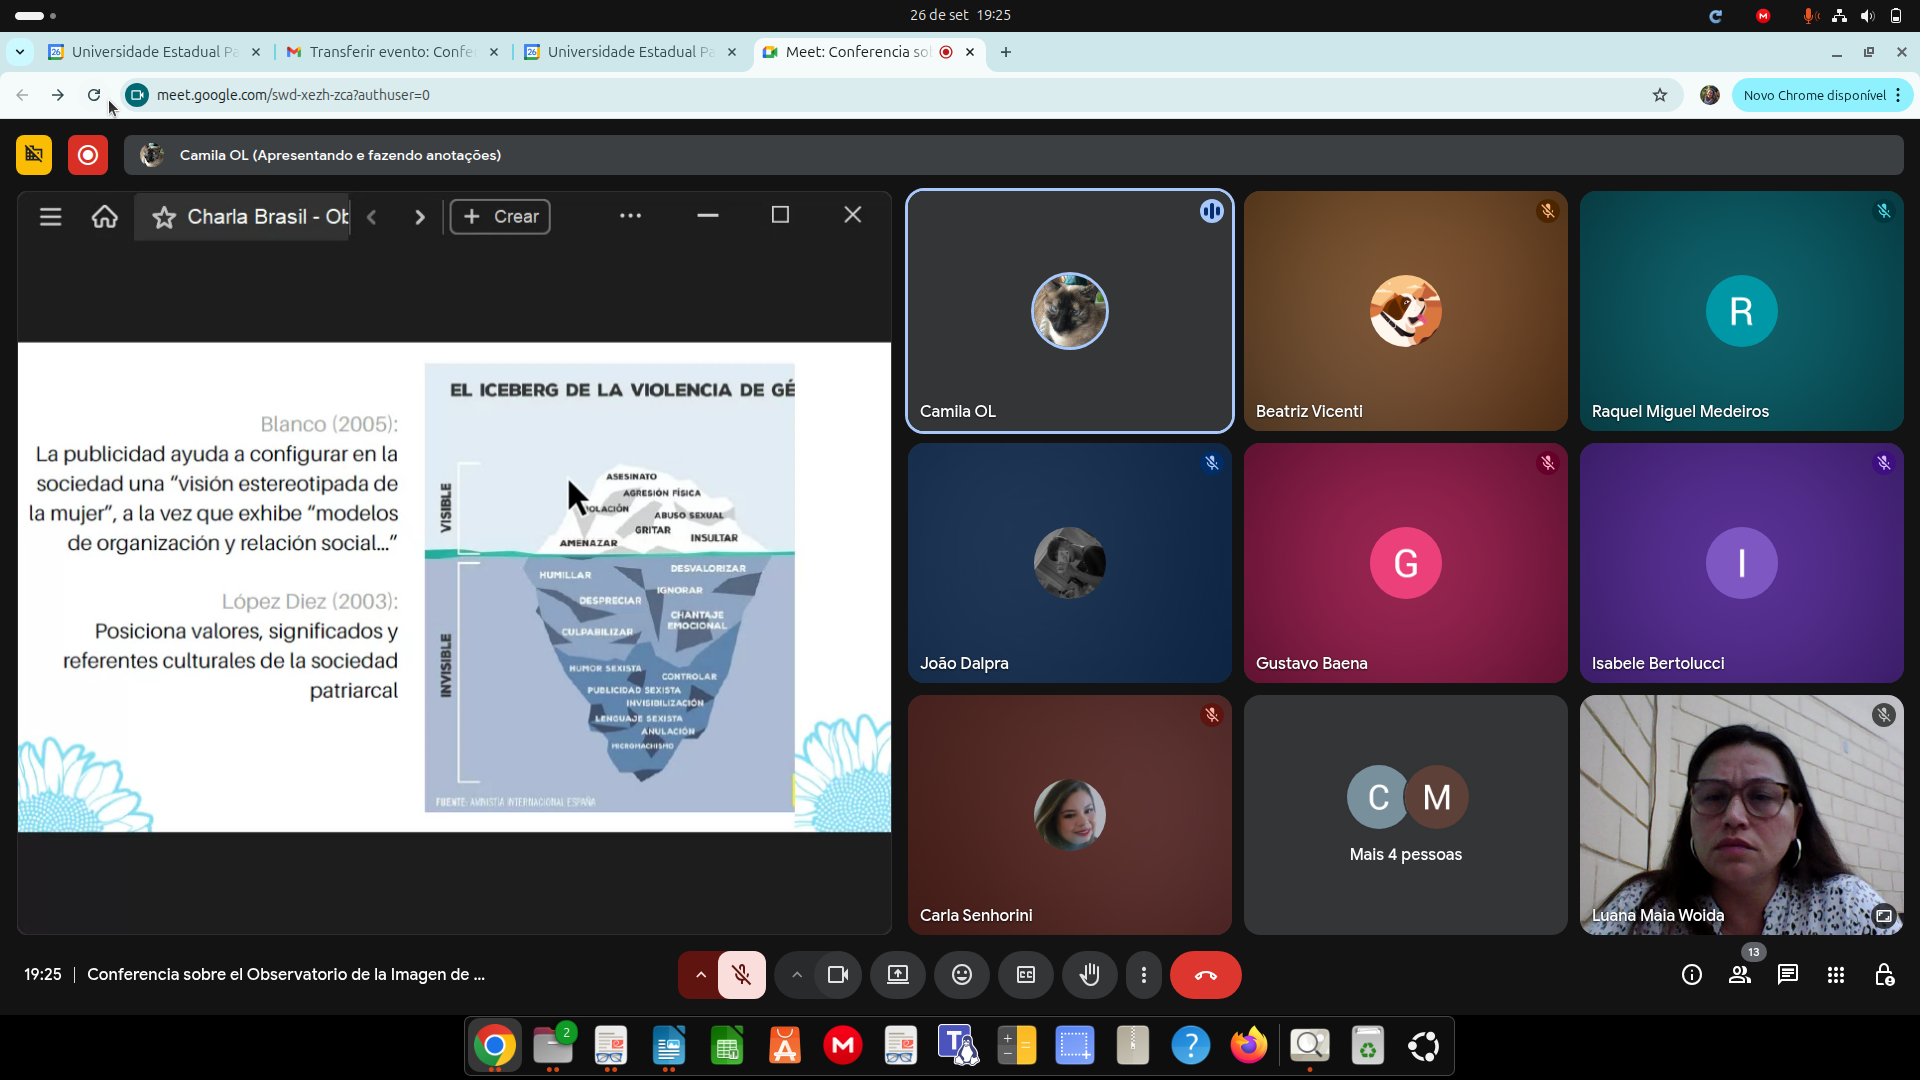Hang up with the red leave call button
The height and width of the screenshot is (1080, 1920).
(1205, 975)
